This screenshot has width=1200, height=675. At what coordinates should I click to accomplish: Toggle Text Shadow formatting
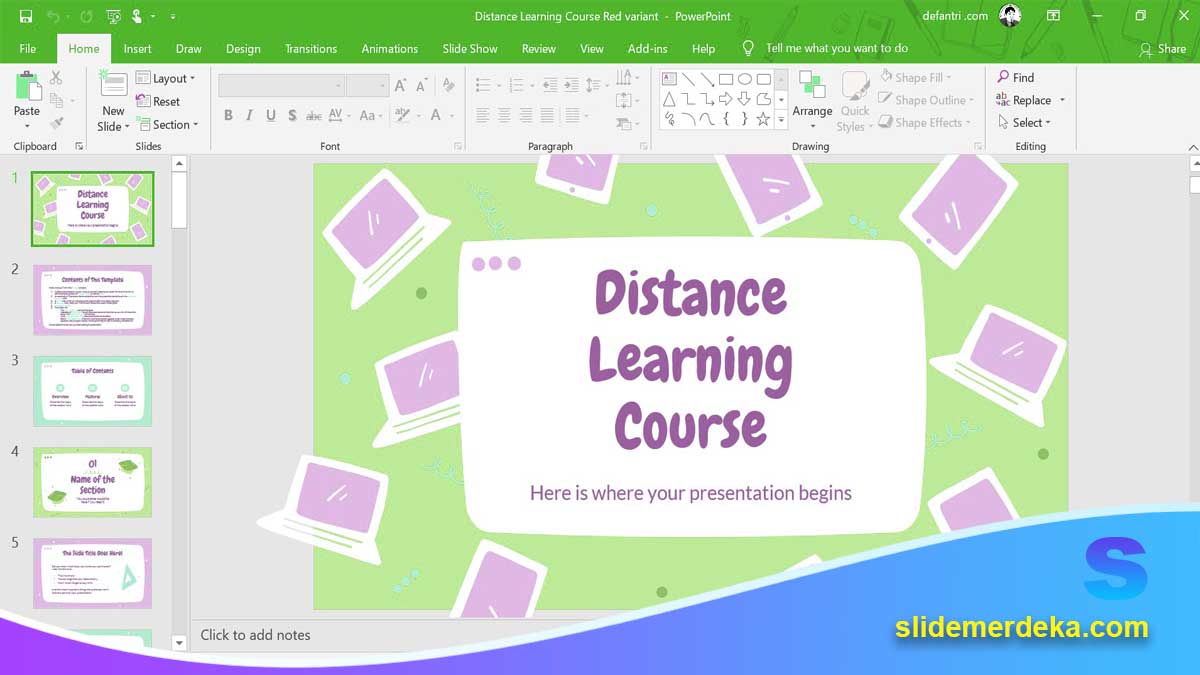tap(292, 115)
